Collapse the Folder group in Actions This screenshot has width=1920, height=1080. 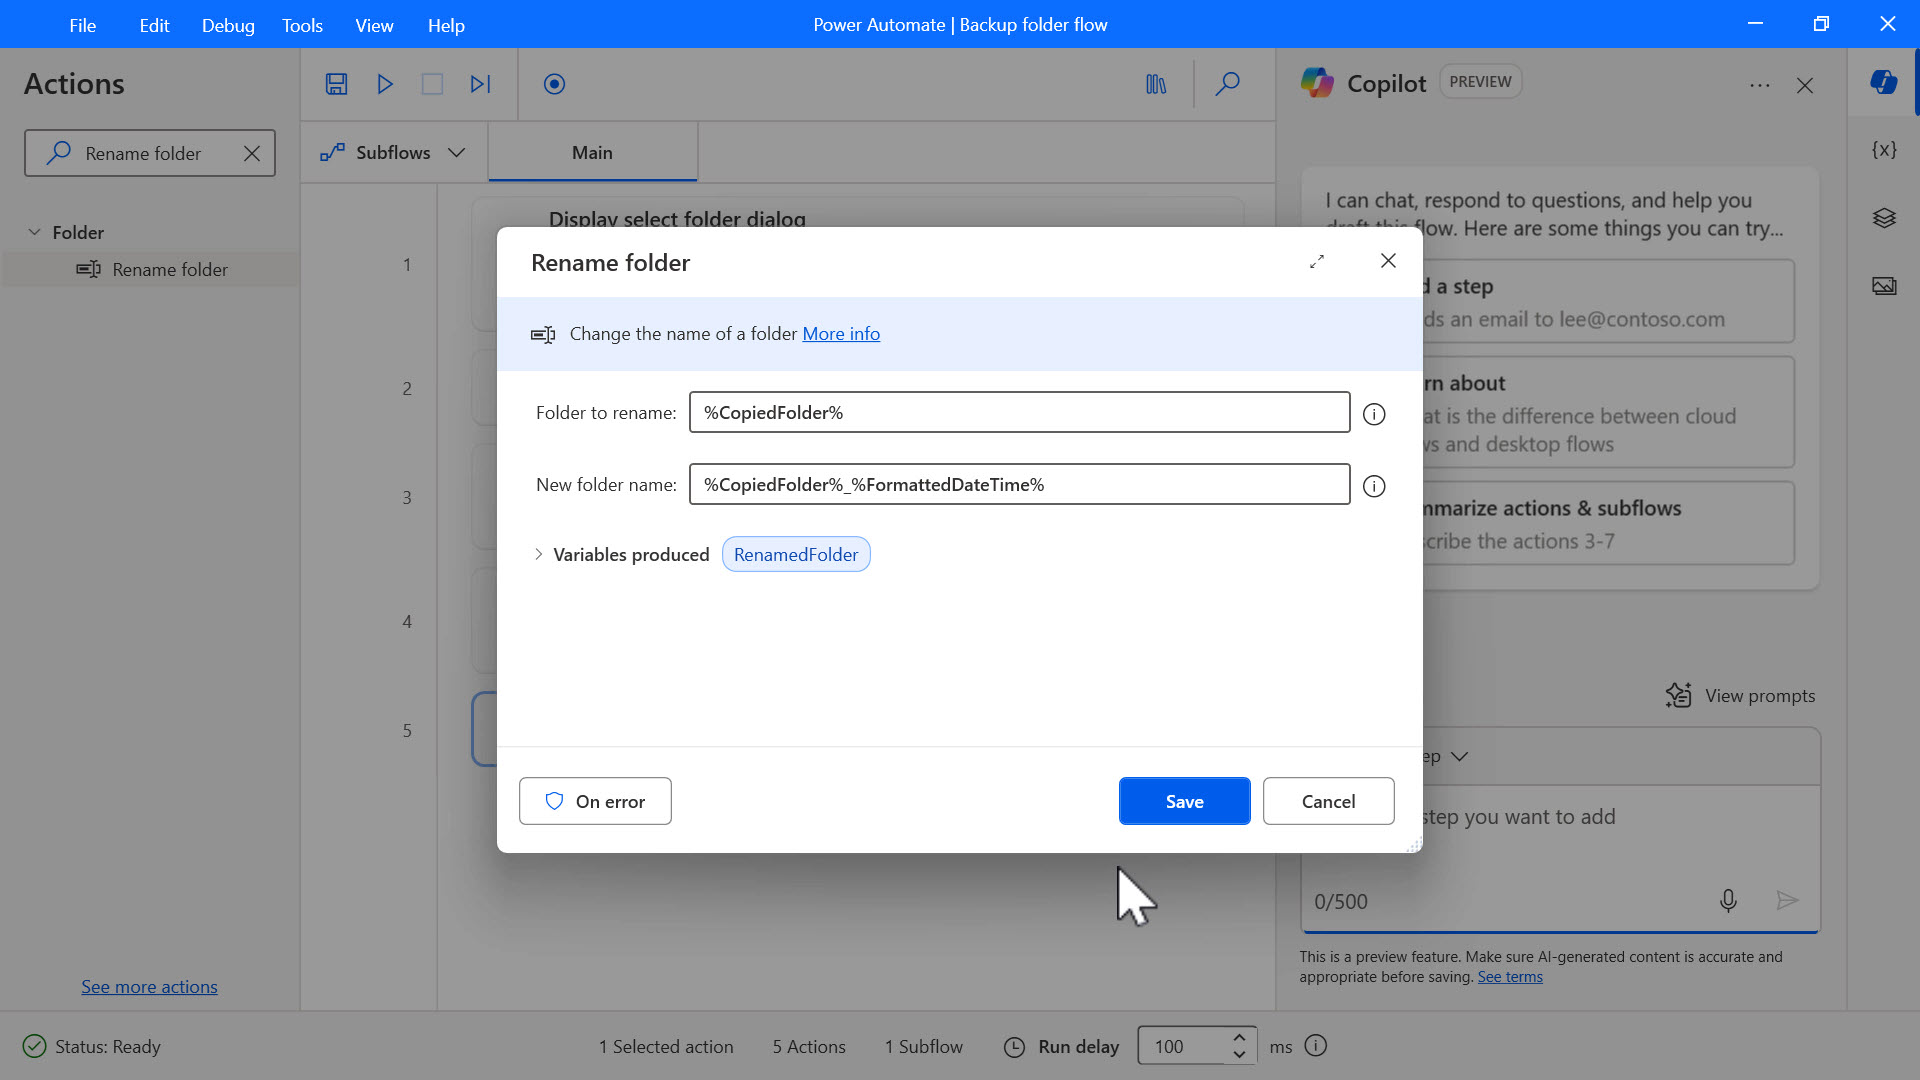(35, 231)
